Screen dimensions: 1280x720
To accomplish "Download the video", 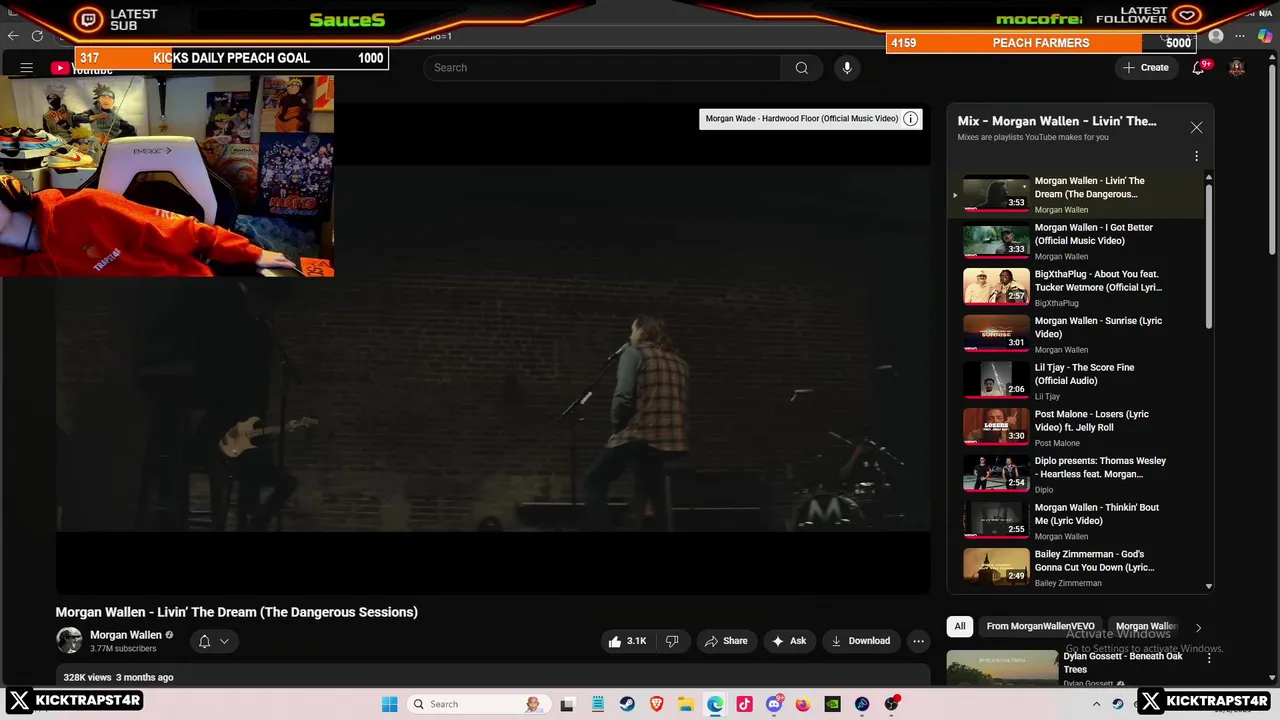I will [860, 641].
